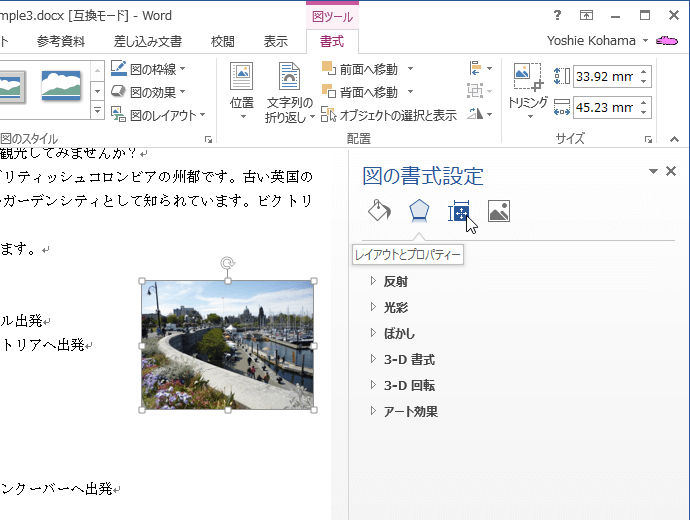The width and height of the screenshot is (690, 520).
Task: Click the height value field 33.92 mm
Action: [x=605, y=77]
